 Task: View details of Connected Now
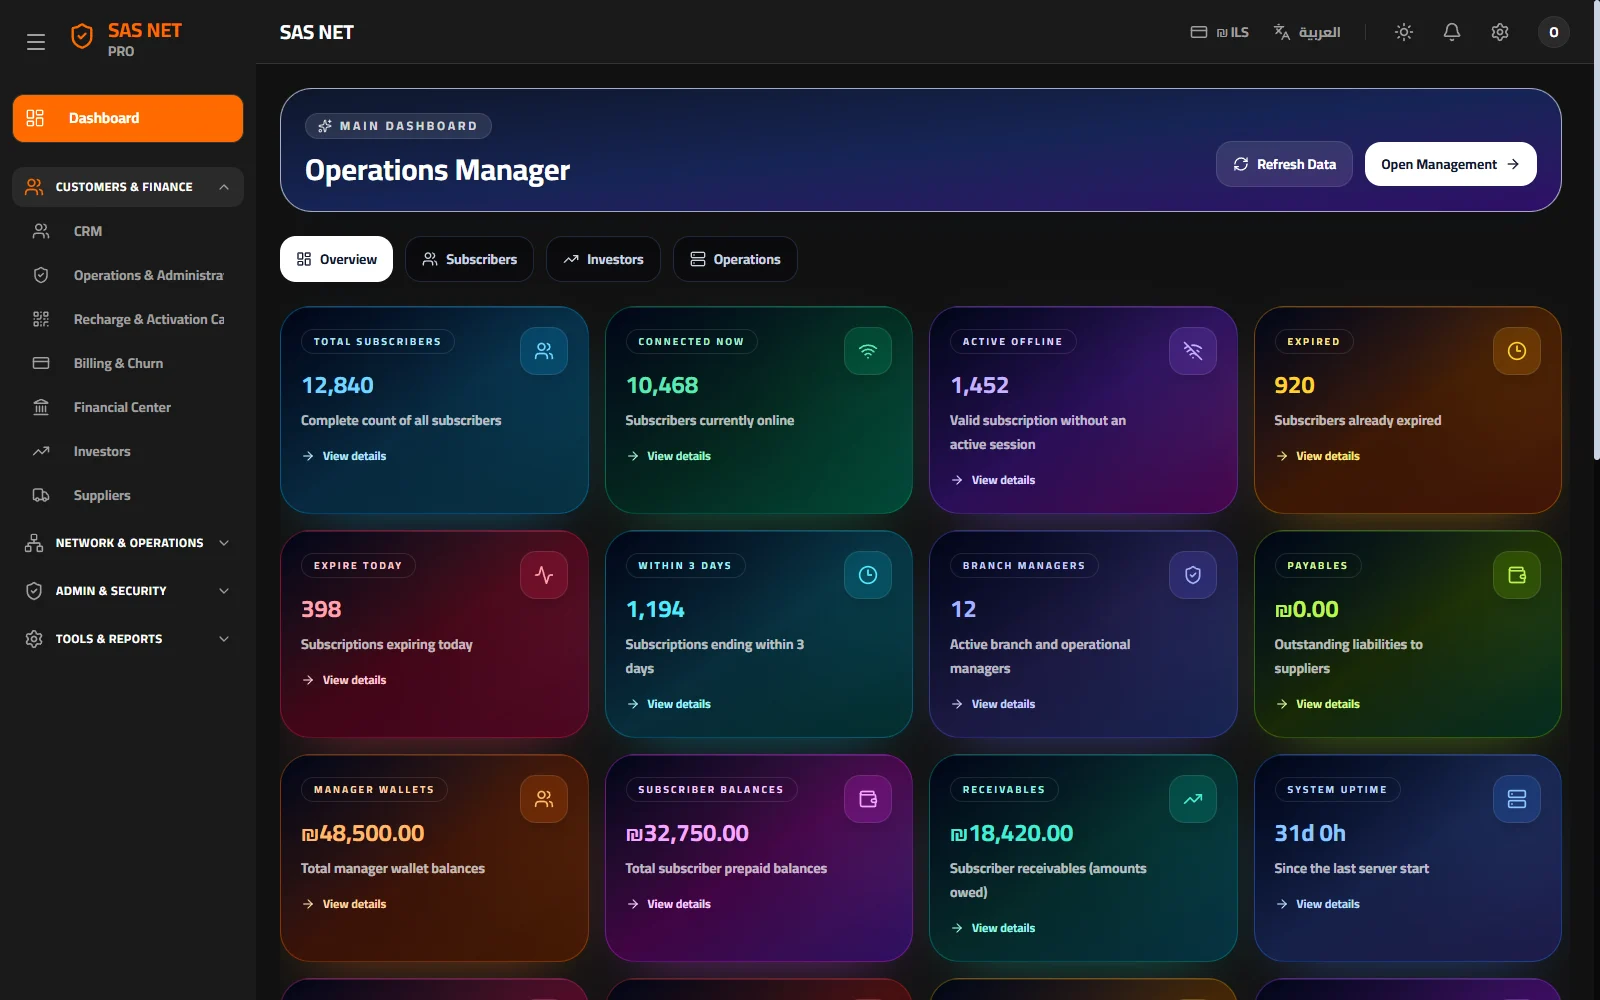coord(668,456)
